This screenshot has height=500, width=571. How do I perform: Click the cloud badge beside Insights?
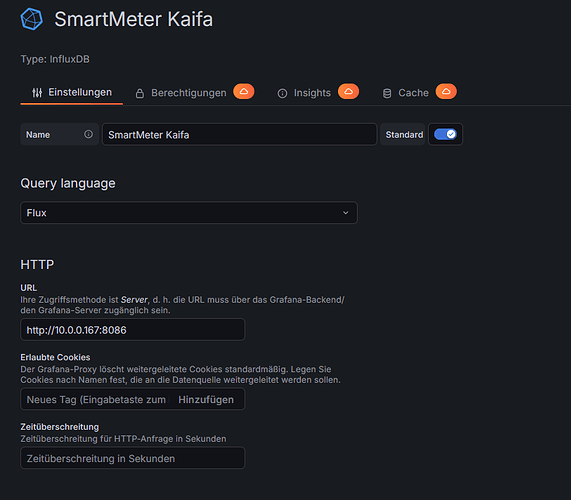(348, 91)
